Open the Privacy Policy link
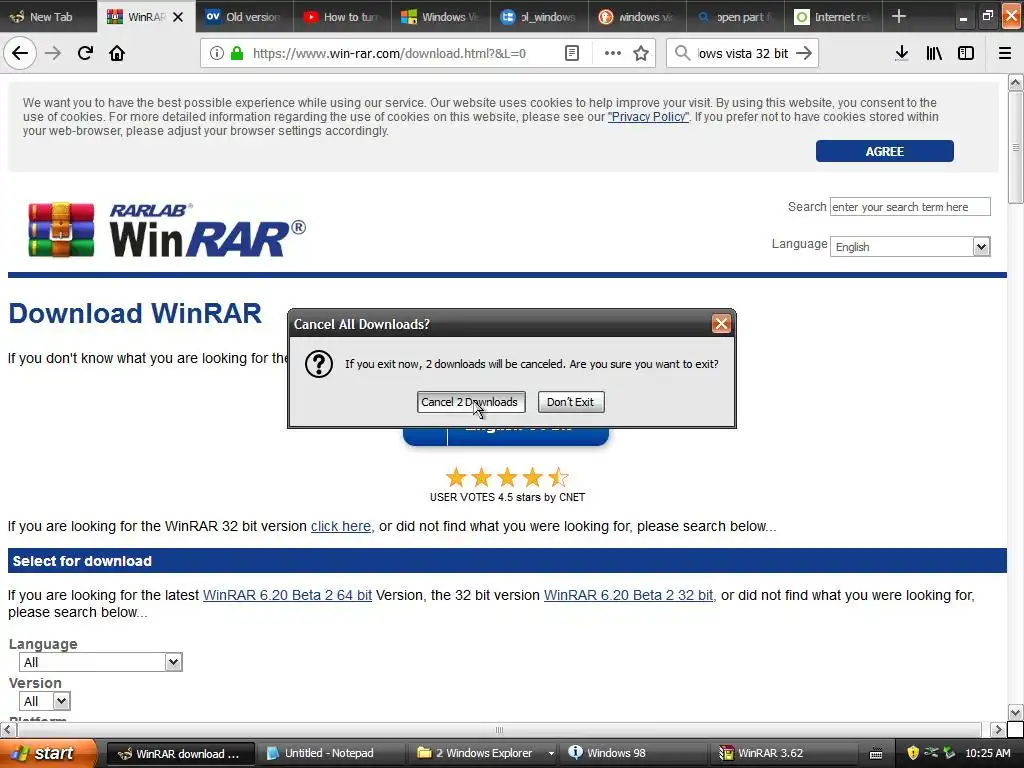This screenshot has height=768, width=1024. coord(648,117)
